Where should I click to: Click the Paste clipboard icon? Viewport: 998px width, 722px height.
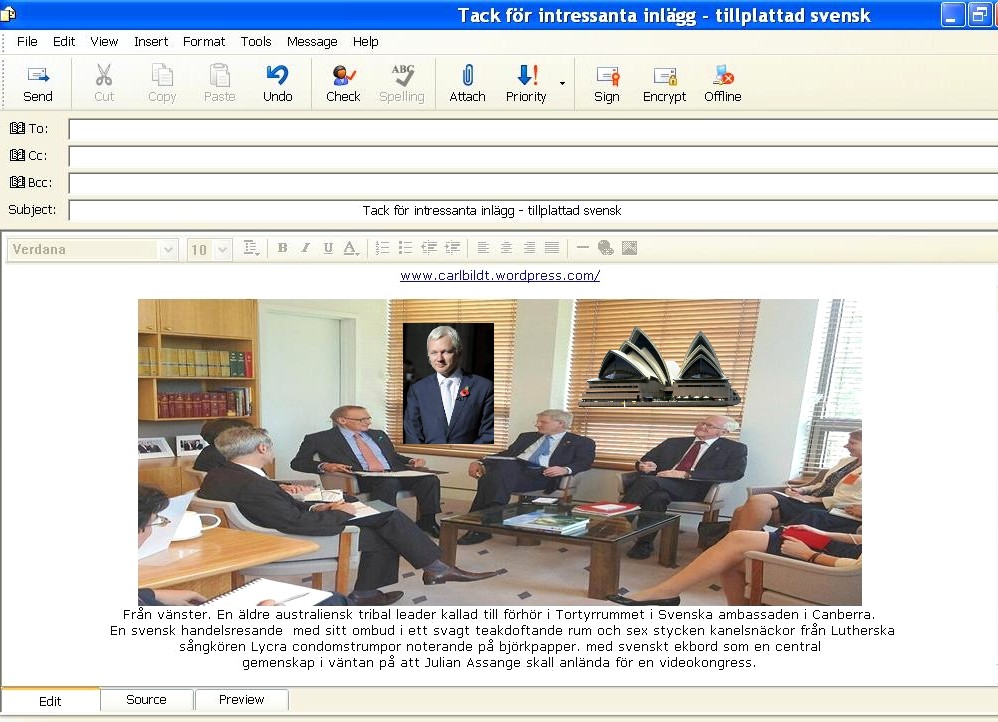tap(220, 75)
